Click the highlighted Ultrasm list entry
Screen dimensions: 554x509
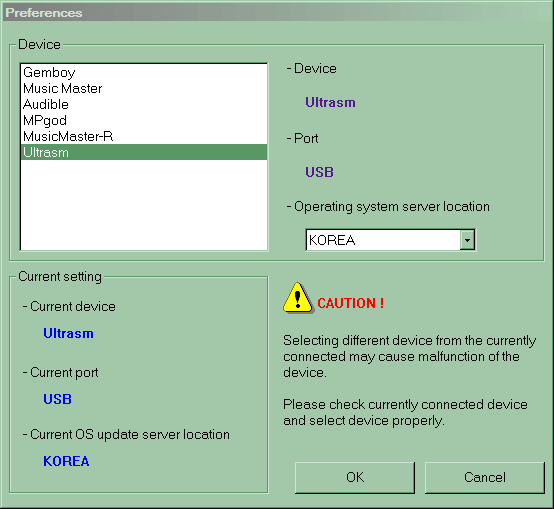click(x=144, y=152)
